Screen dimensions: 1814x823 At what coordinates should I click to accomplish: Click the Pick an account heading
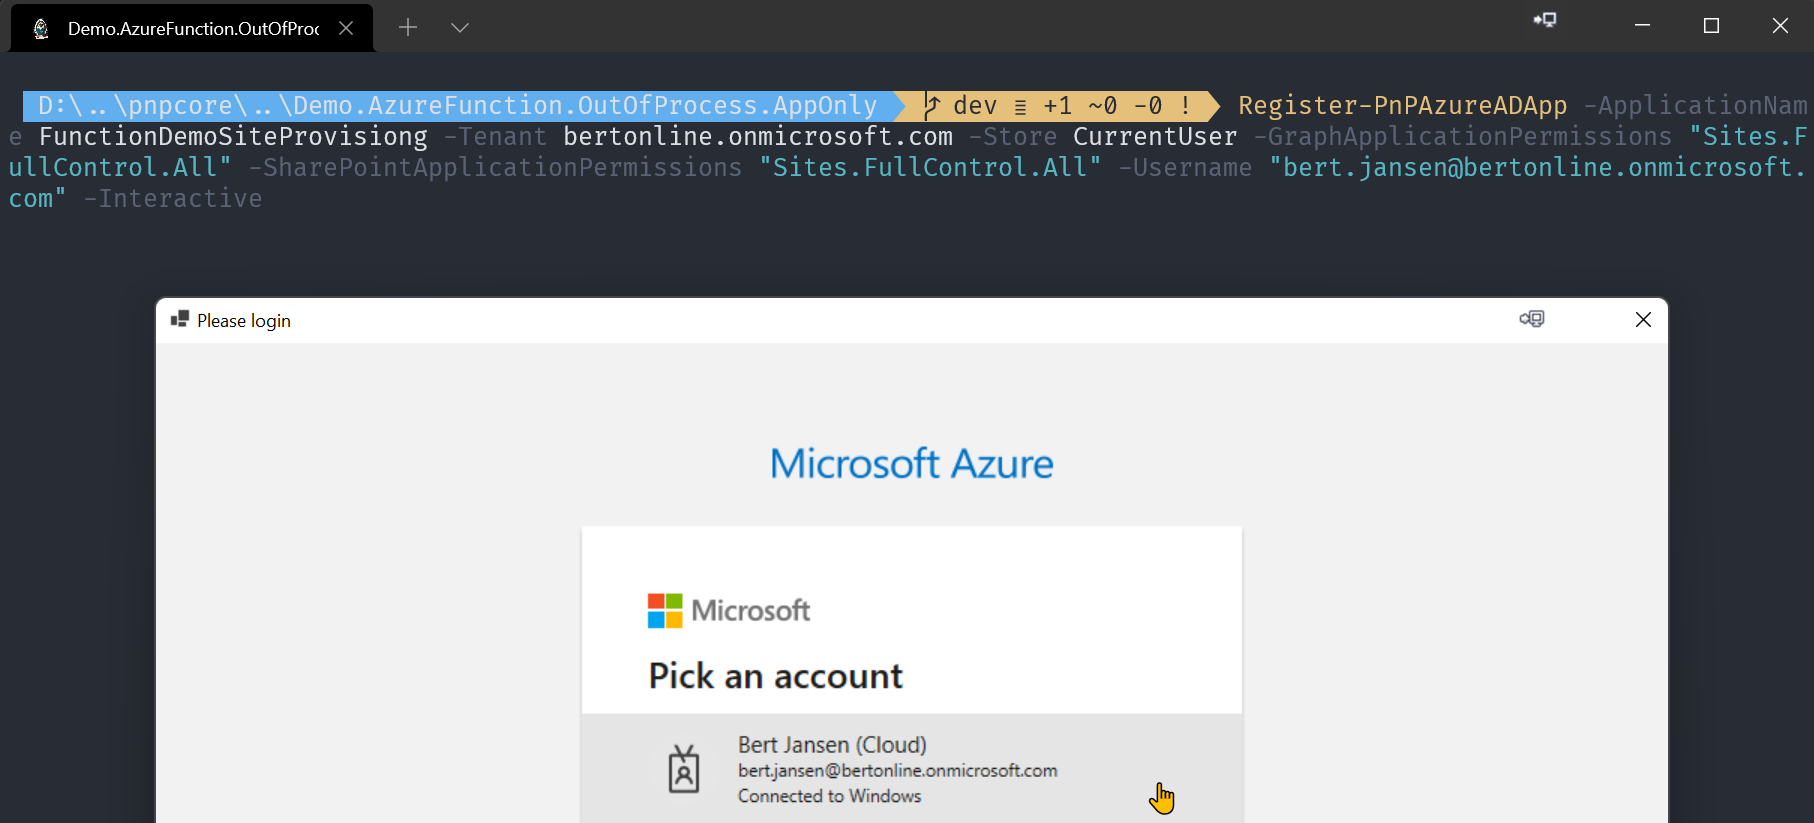[775, 677]
